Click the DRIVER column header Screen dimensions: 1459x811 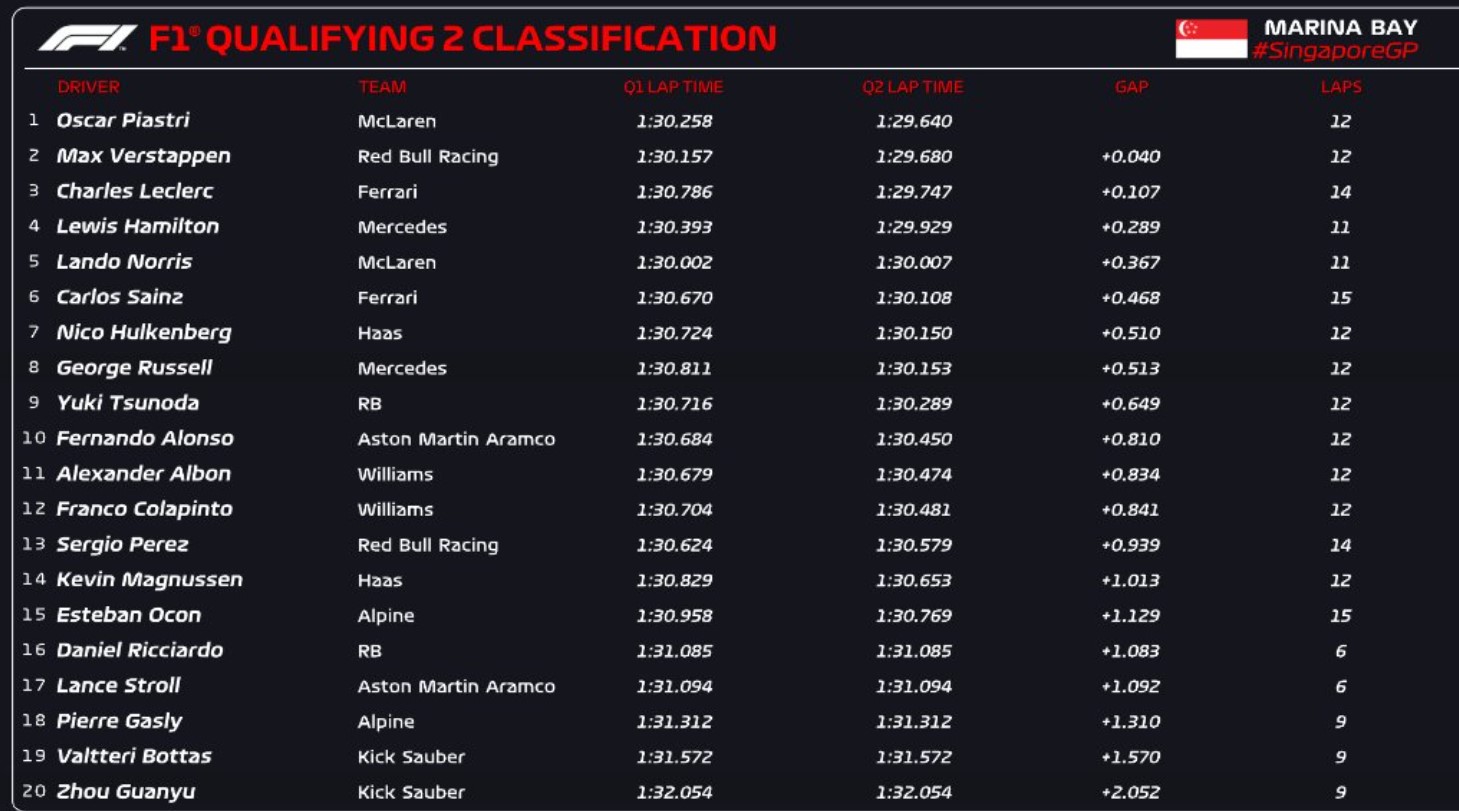[x=88, y=87]
